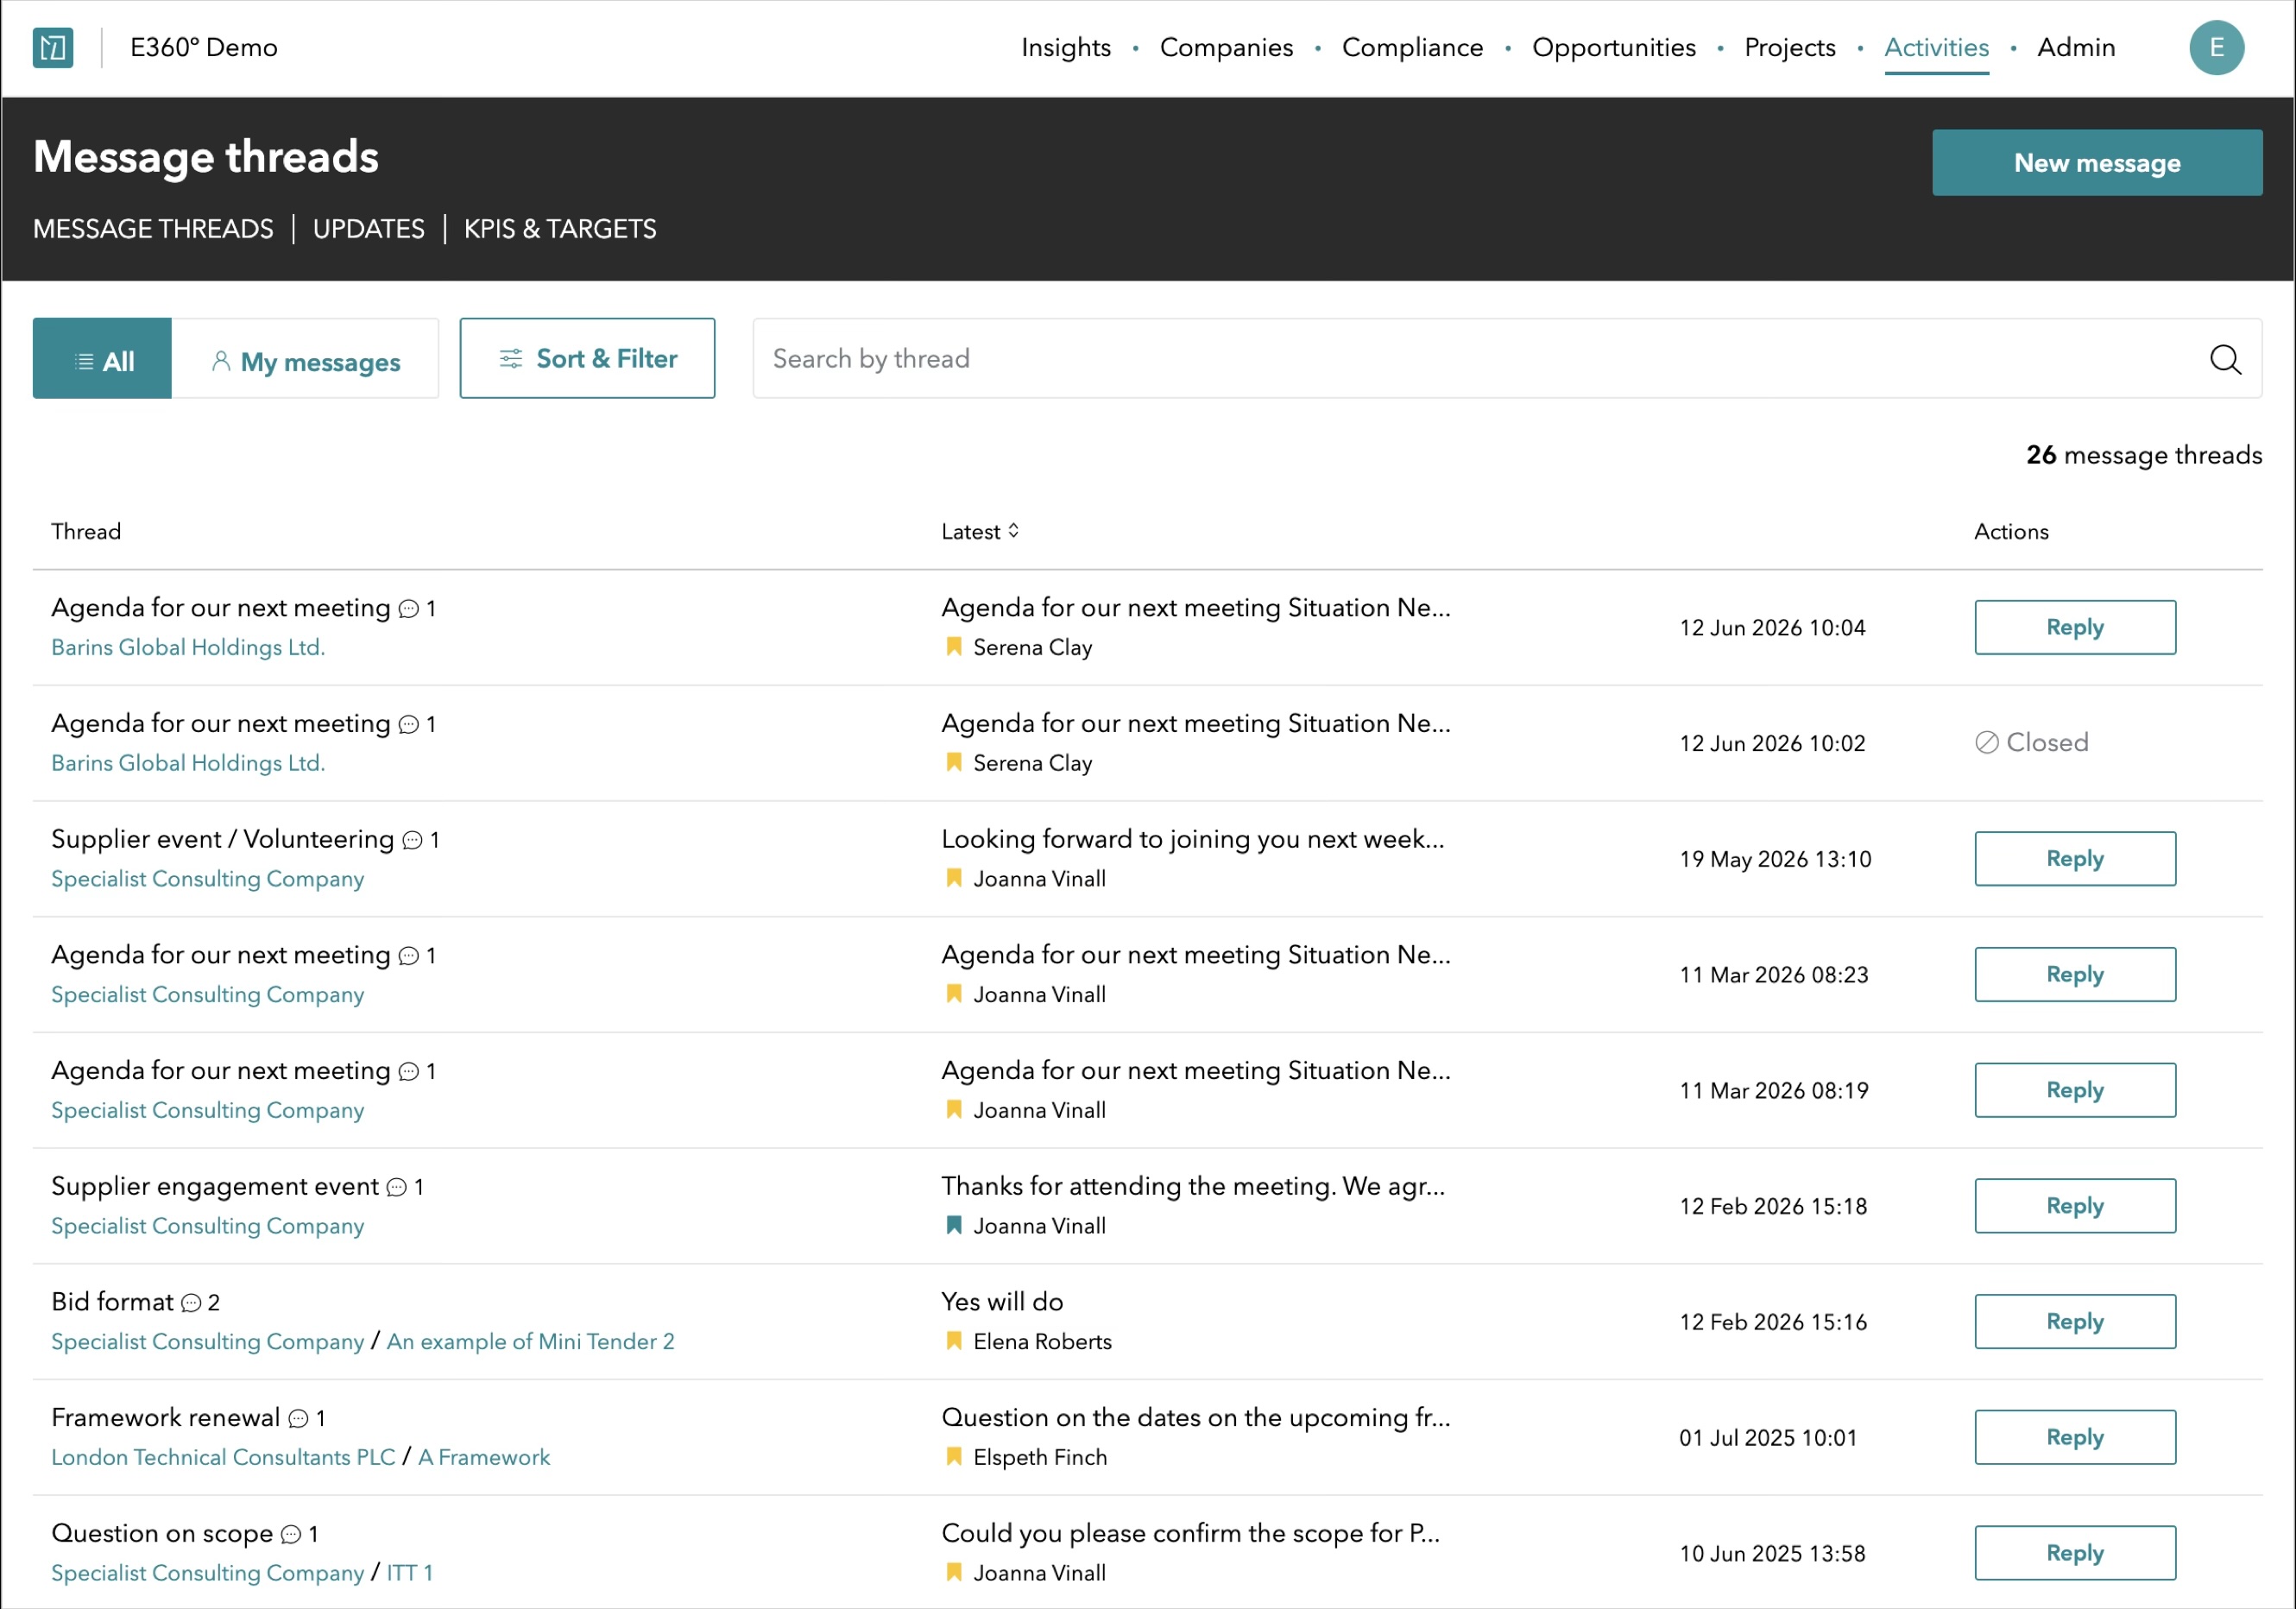The image size is (2296, 1609).
Task: Click teal bookmark flag beside Supplier engagement event sender
Action: [953, 1225]
